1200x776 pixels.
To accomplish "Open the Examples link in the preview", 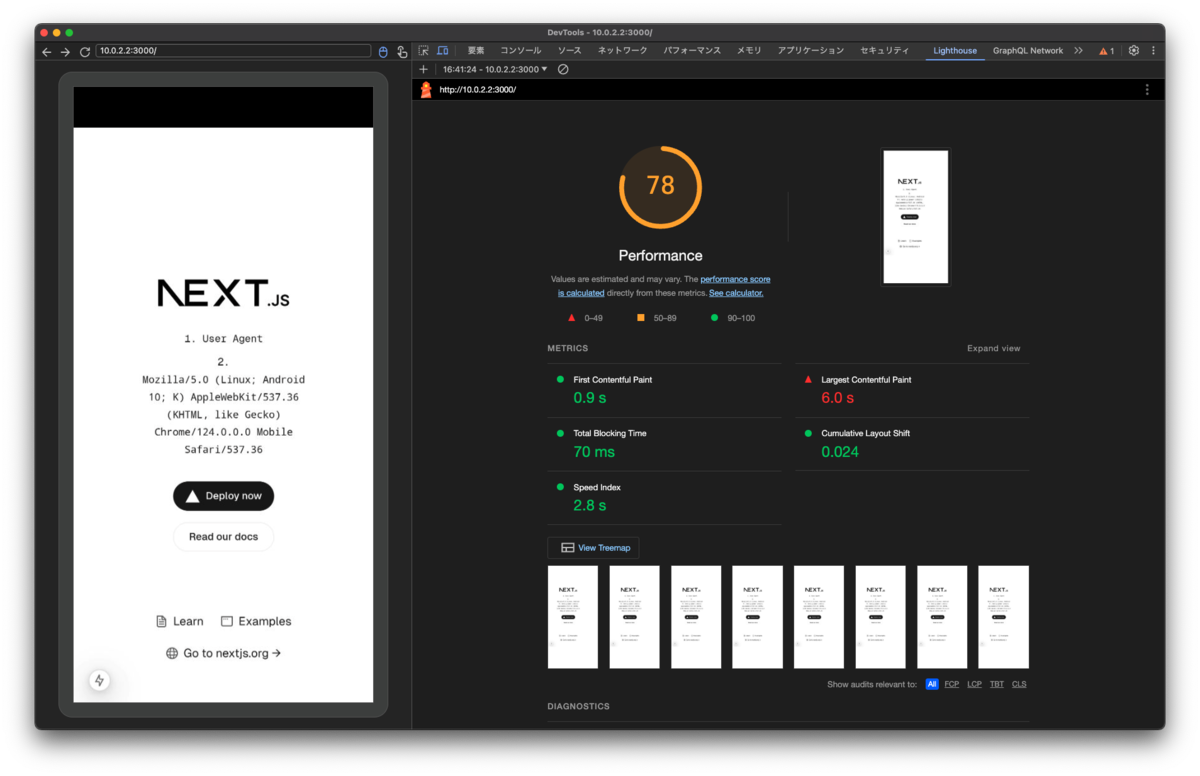I will tap(256, 621).
